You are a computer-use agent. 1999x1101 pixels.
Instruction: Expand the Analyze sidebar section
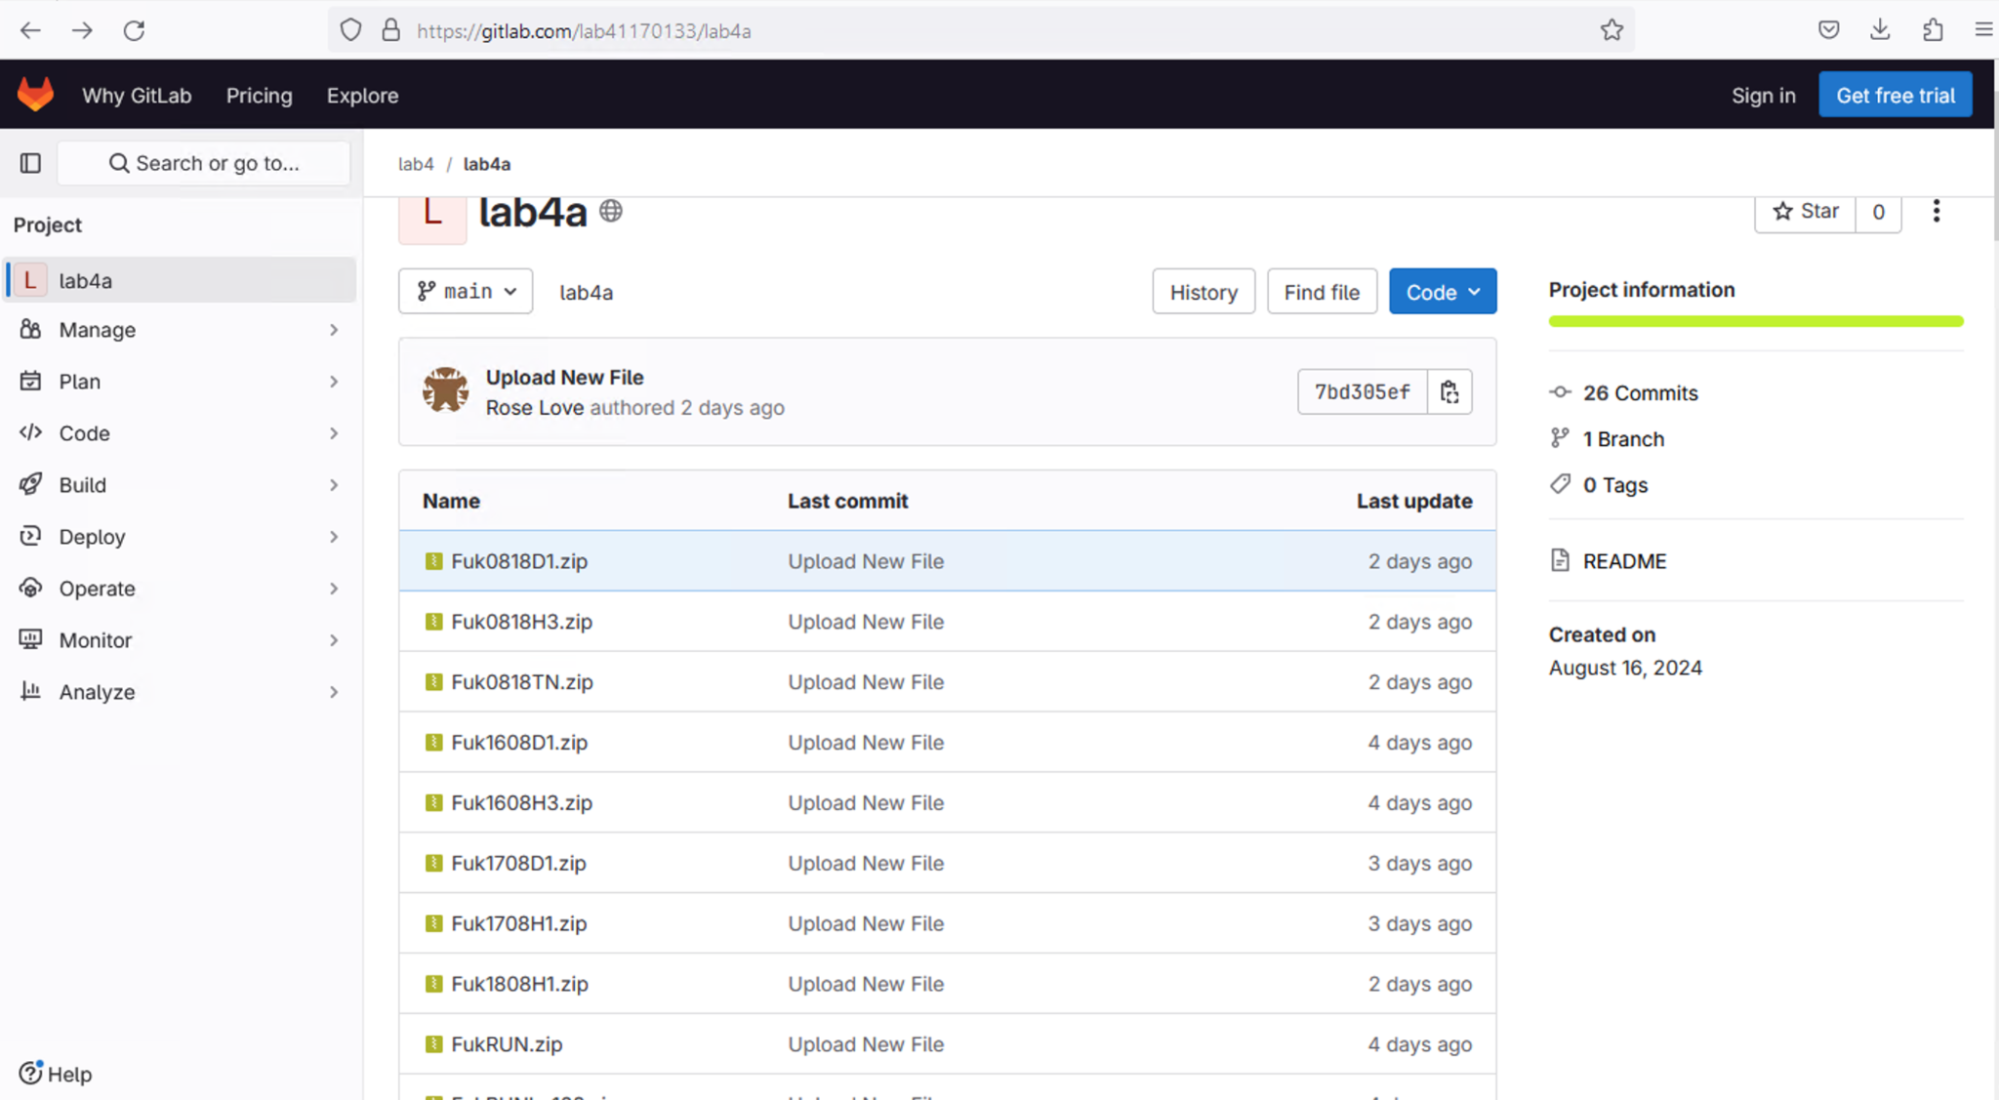coord(180,692)
